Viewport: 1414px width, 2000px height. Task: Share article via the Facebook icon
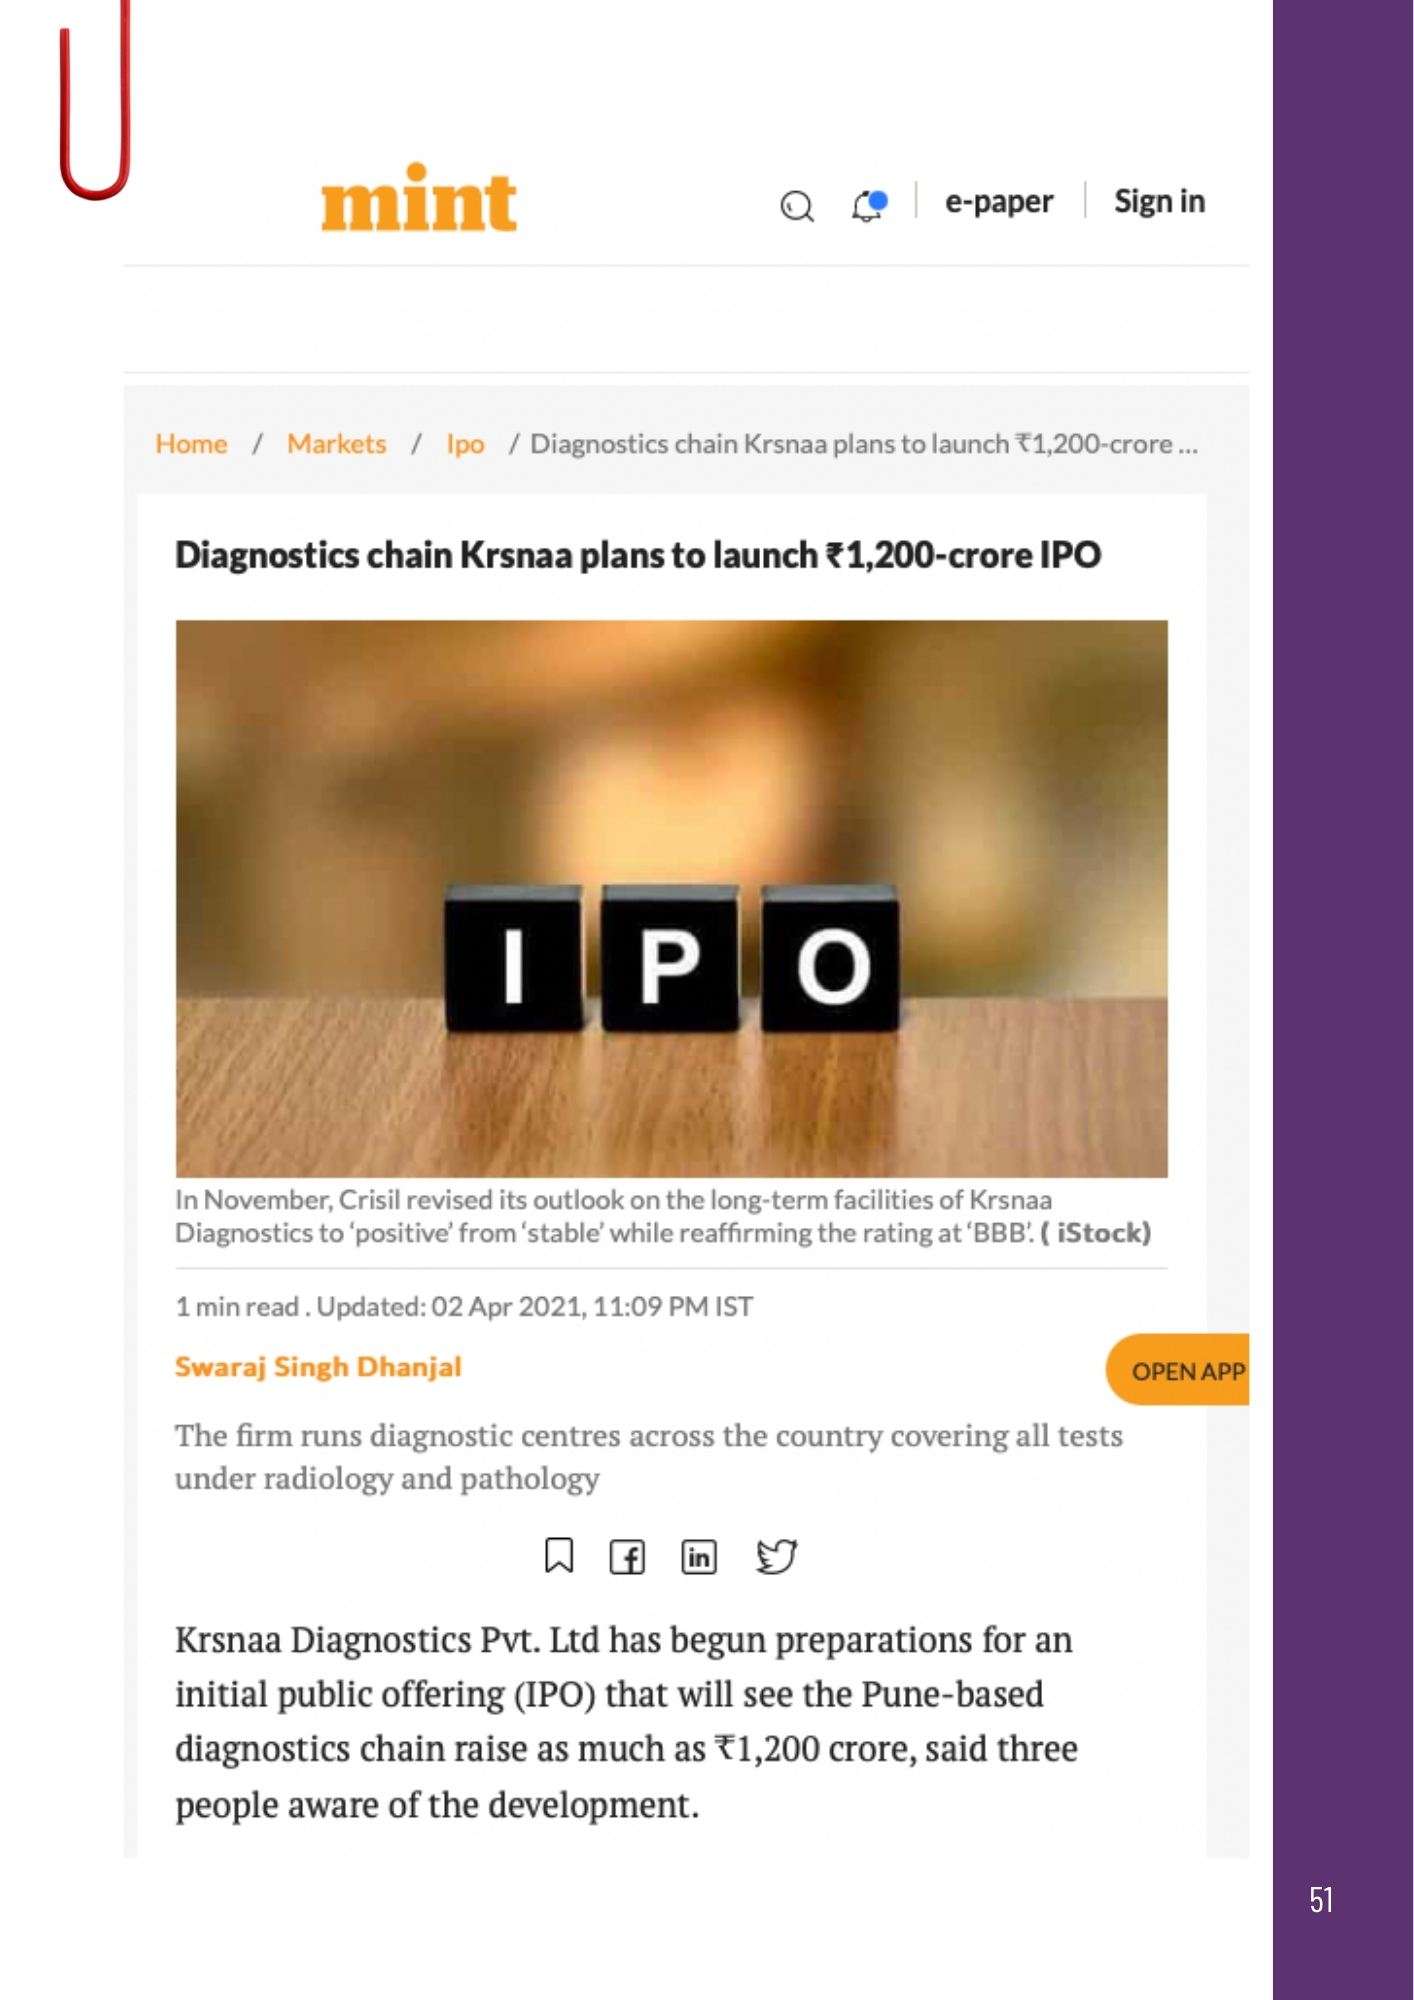627,1557
